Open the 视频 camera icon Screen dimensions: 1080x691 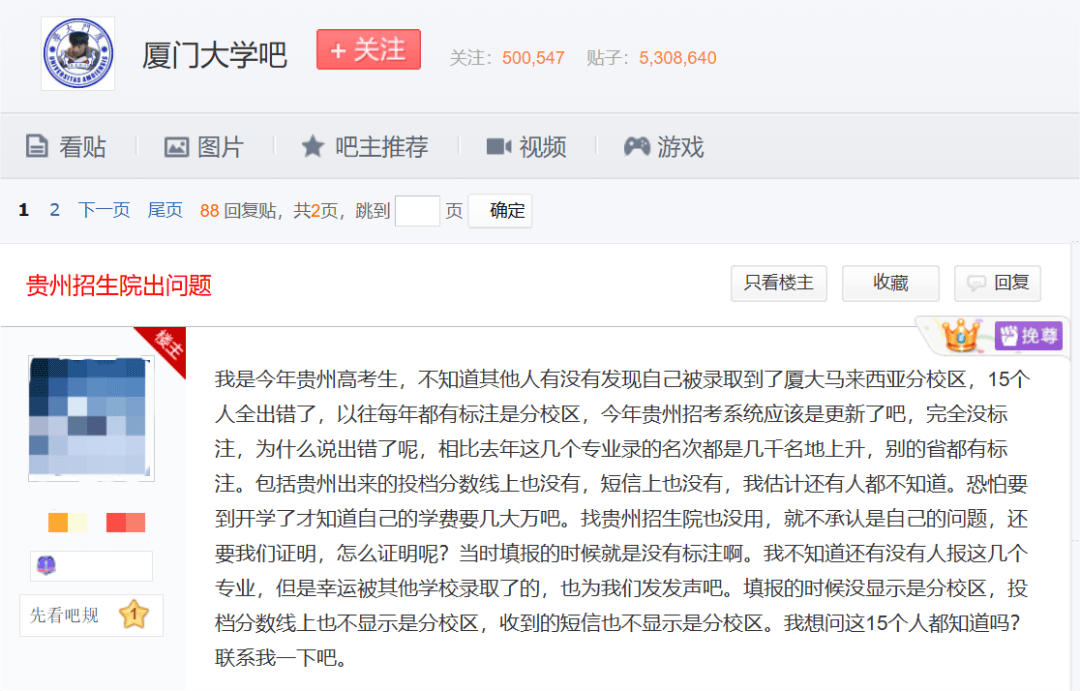tap(498, 146)
